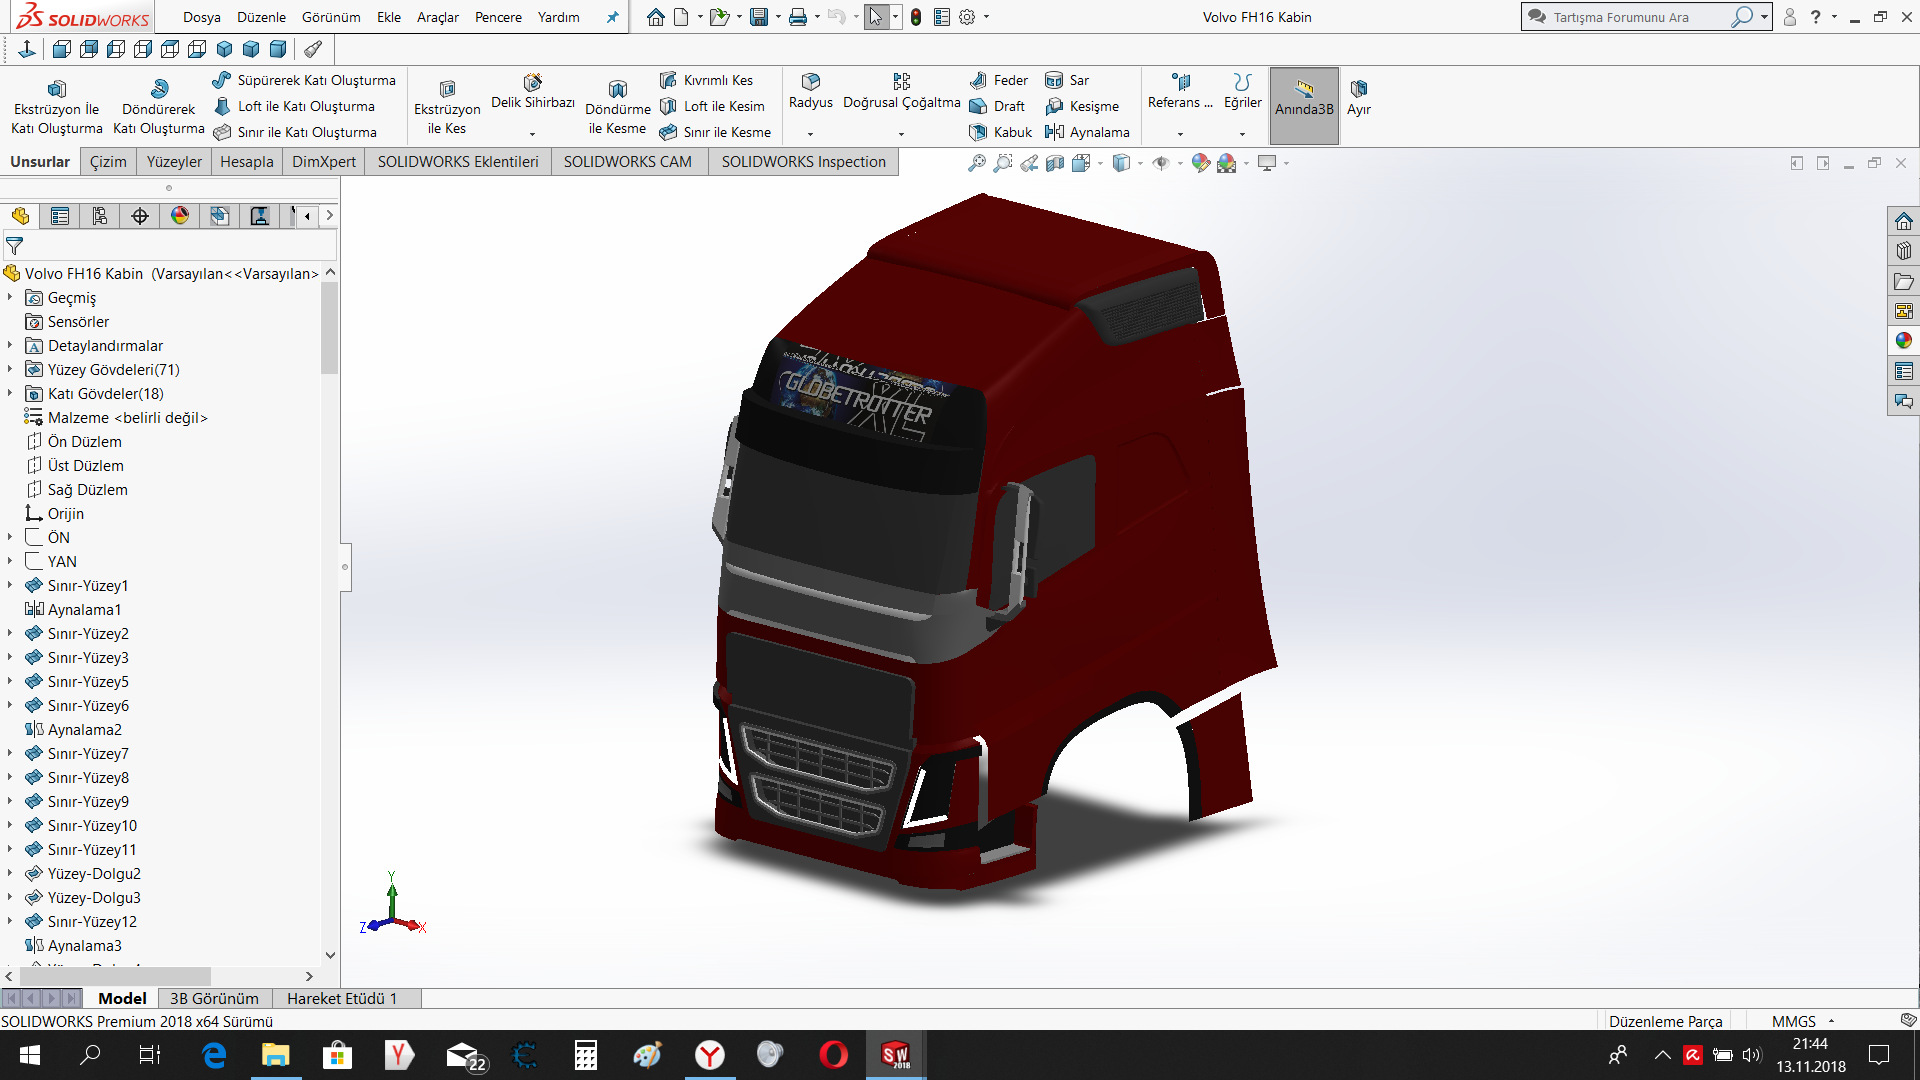
Task: Open the Araçlar menu
Action: pos(437,17)
